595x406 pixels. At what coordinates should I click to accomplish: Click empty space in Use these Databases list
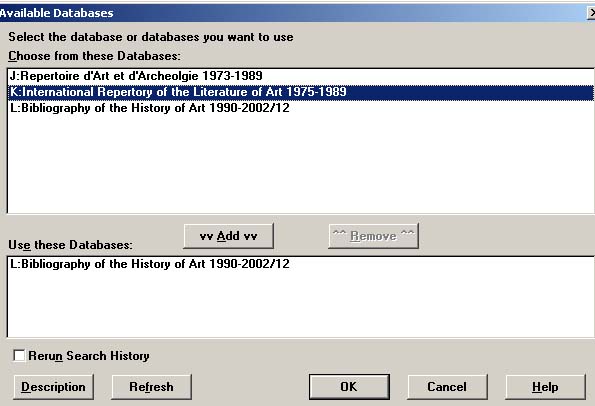[x=301, y=304]
